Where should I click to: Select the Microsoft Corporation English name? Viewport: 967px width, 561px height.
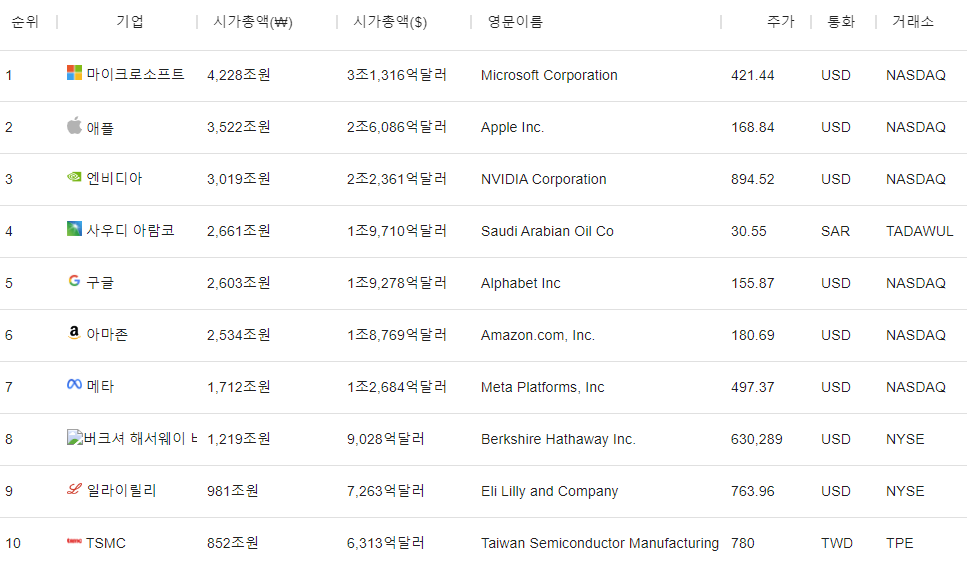click(549, 75)
